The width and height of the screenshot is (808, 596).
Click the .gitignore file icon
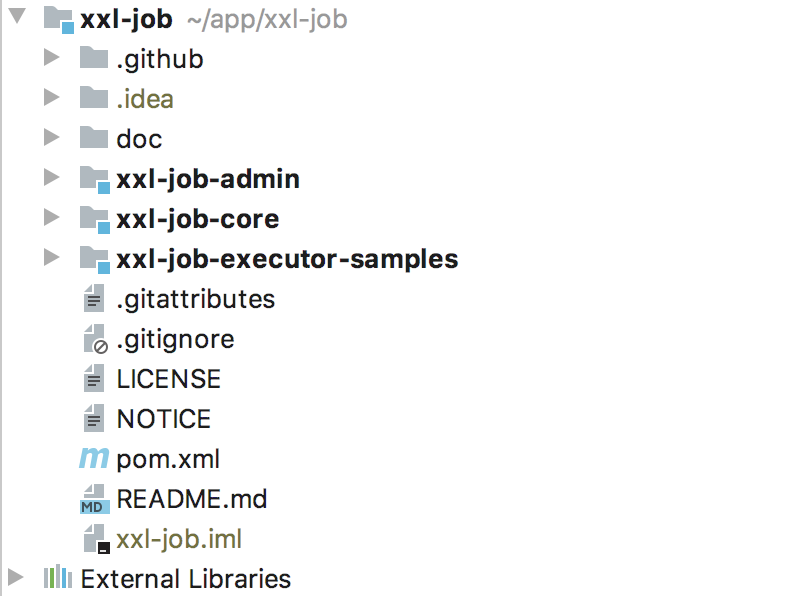95,339
